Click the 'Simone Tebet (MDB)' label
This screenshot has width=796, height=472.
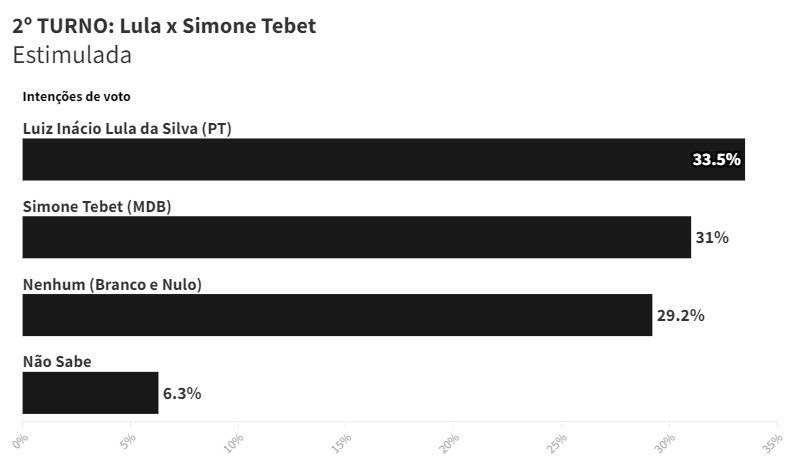pos(97,207)
